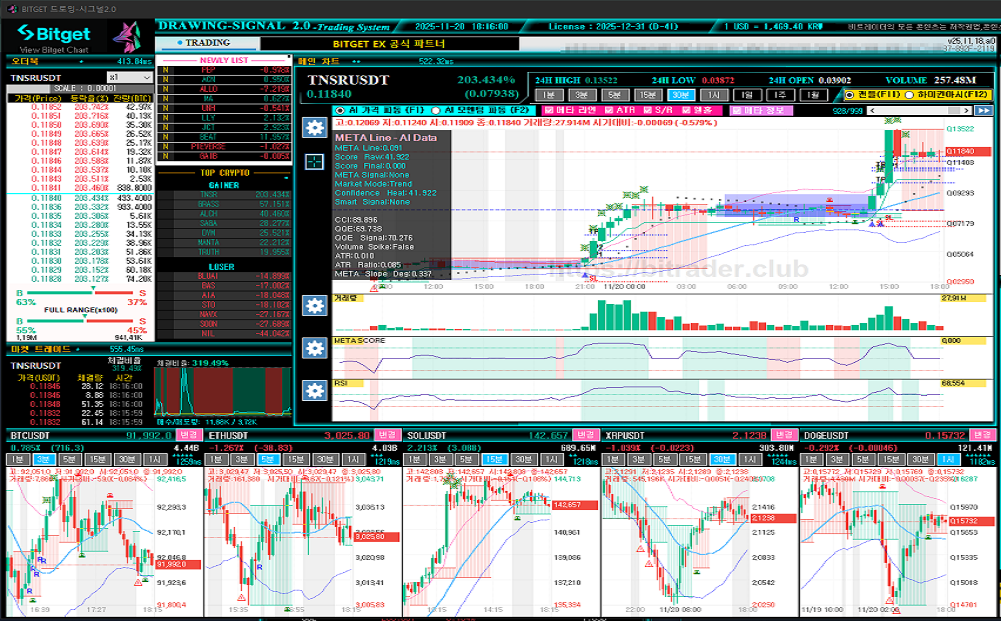The image size is (1001, 621).
Task: Select 15-minute timeframe on SOLUSDT mini chart
Action: click(x=493, y=460)
